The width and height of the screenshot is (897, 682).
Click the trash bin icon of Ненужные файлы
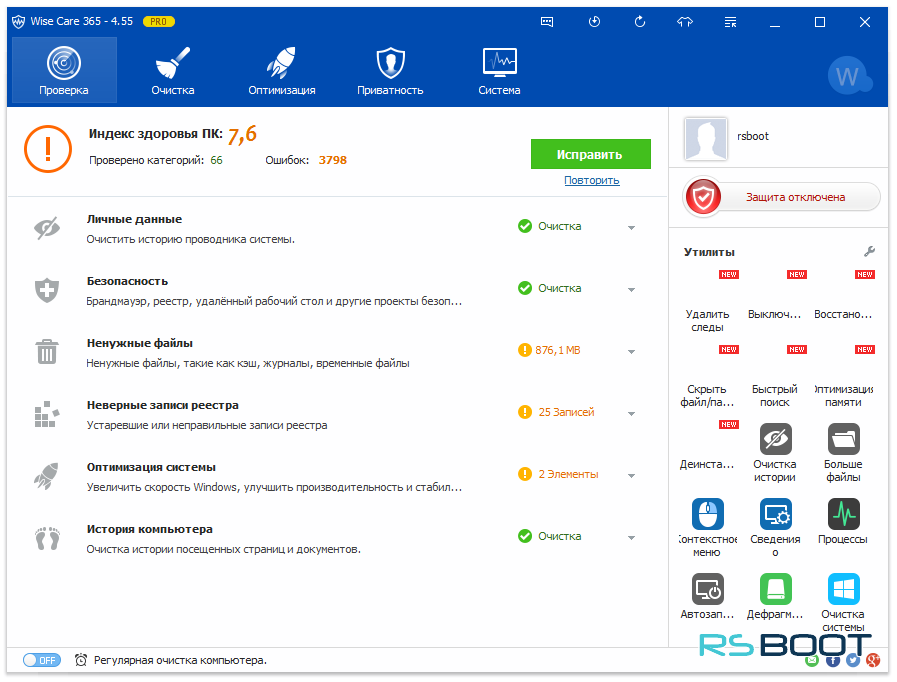tap(47, 351)
